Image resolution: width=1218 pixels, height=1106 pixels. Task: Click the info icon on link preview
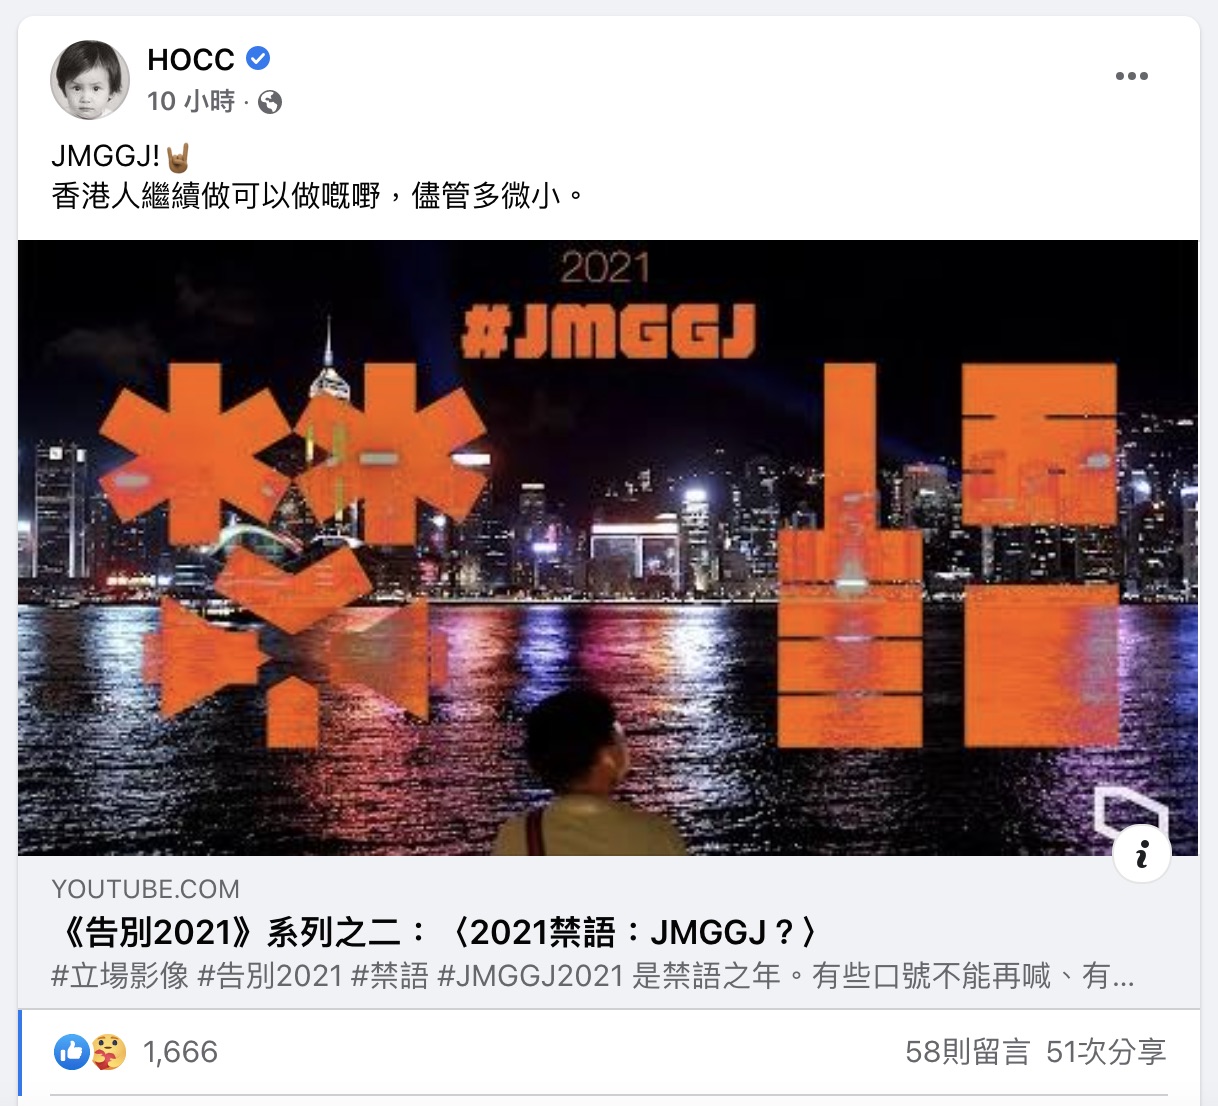[1141, 853]
